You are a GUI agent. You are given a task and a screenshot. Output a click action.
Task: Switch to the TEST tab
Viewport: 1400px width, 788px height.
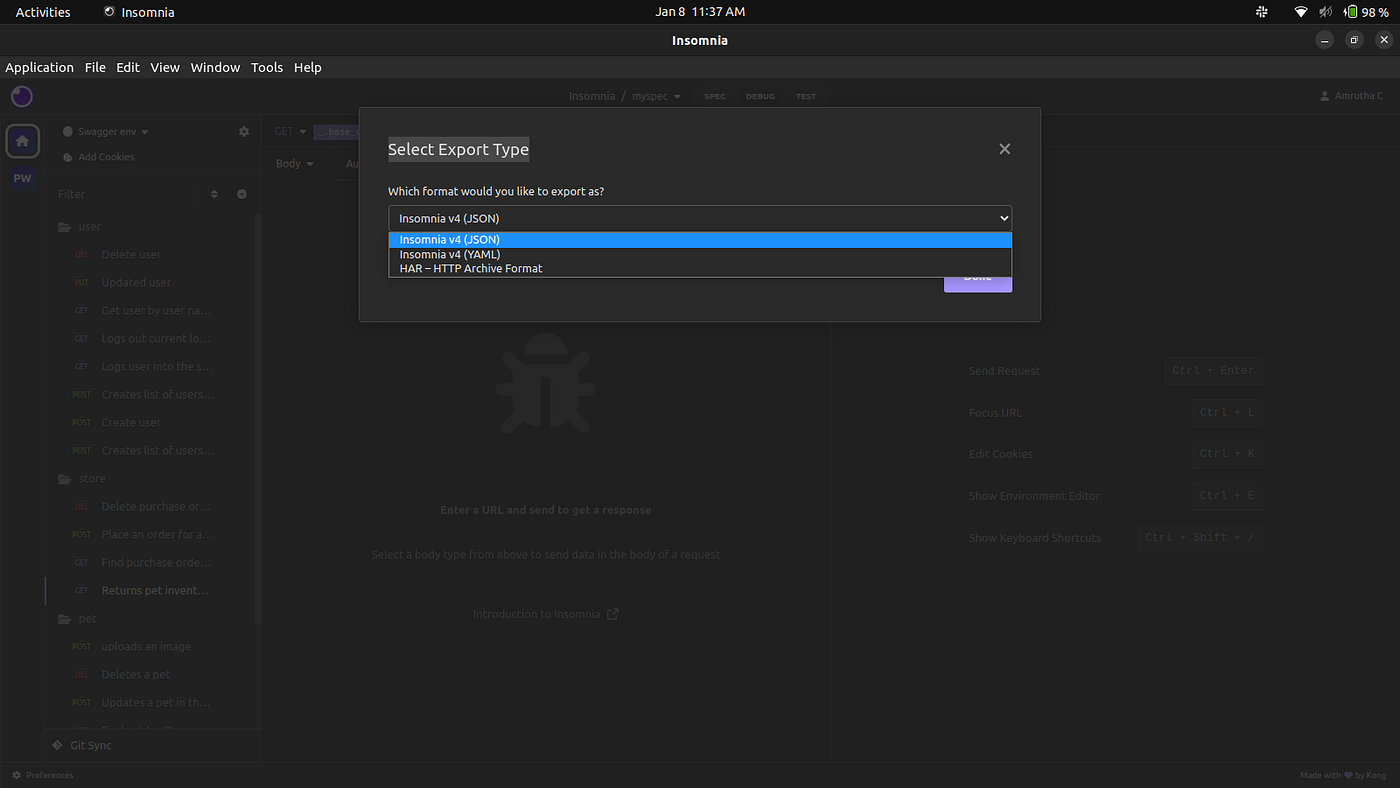point(806,97)
